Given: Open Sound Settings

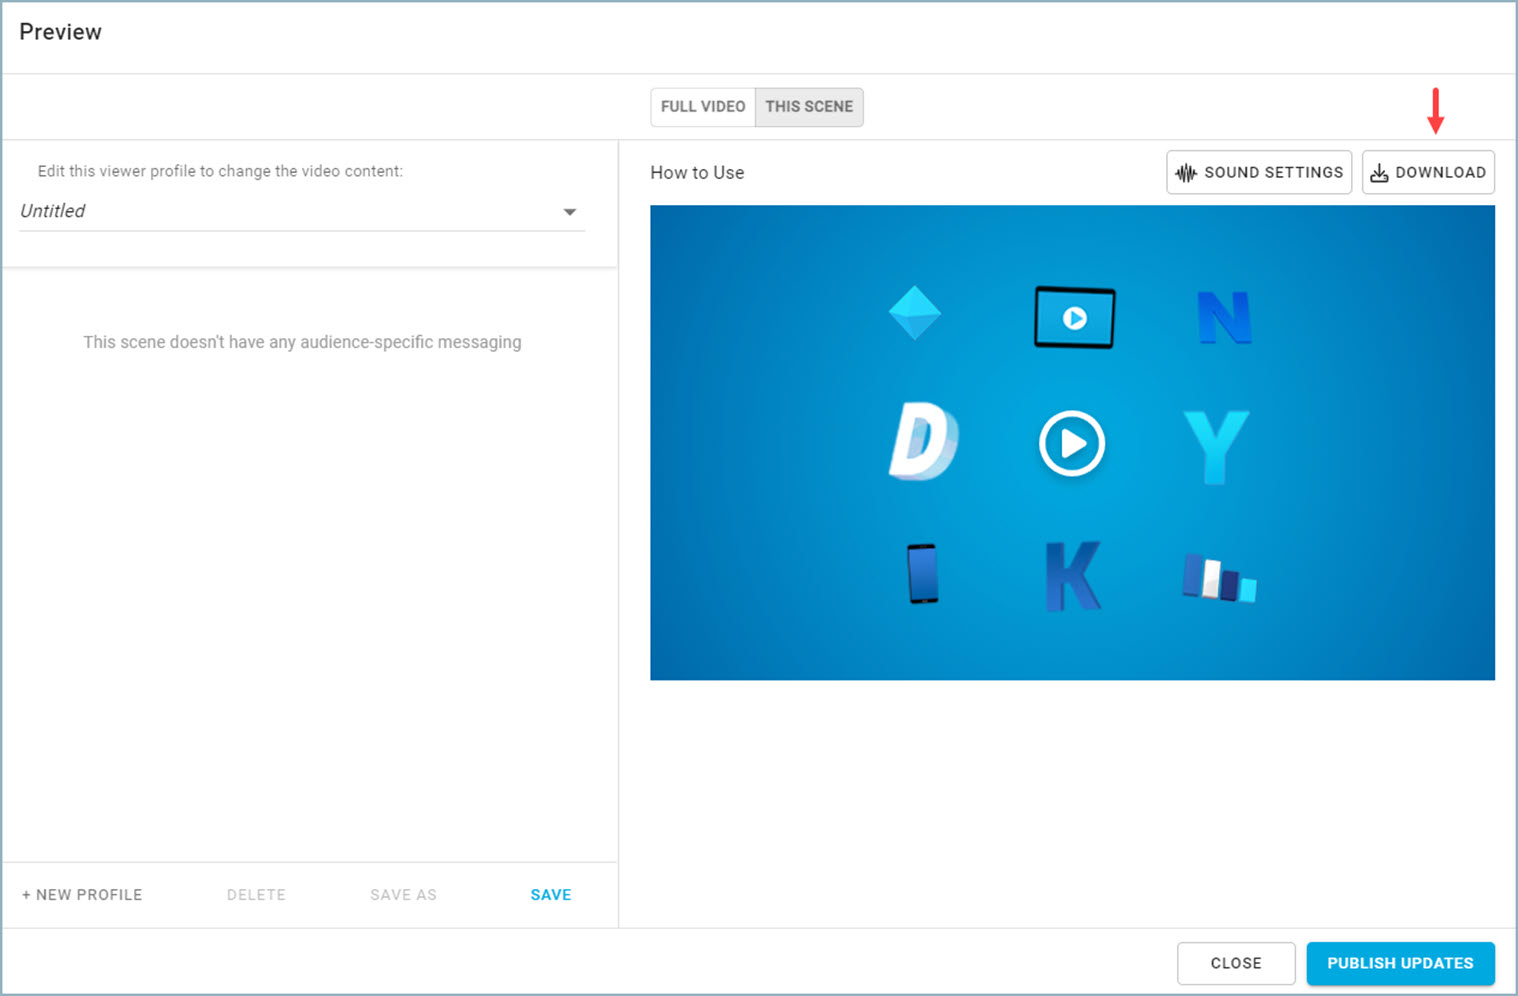Looking at the screenshot, I should click(x=1259, y=172).
